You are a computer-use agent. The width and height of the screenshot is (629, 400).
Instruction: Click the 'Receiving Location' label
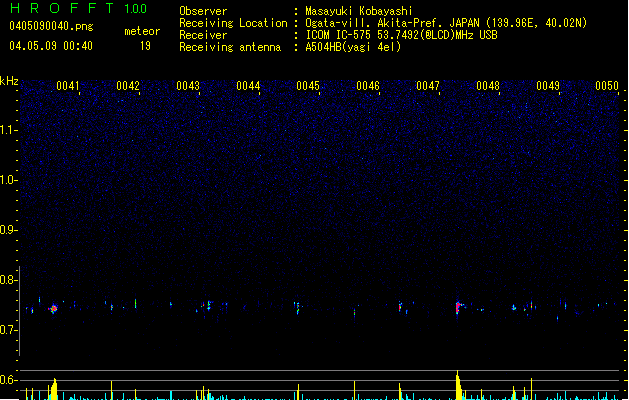(233, 23)
